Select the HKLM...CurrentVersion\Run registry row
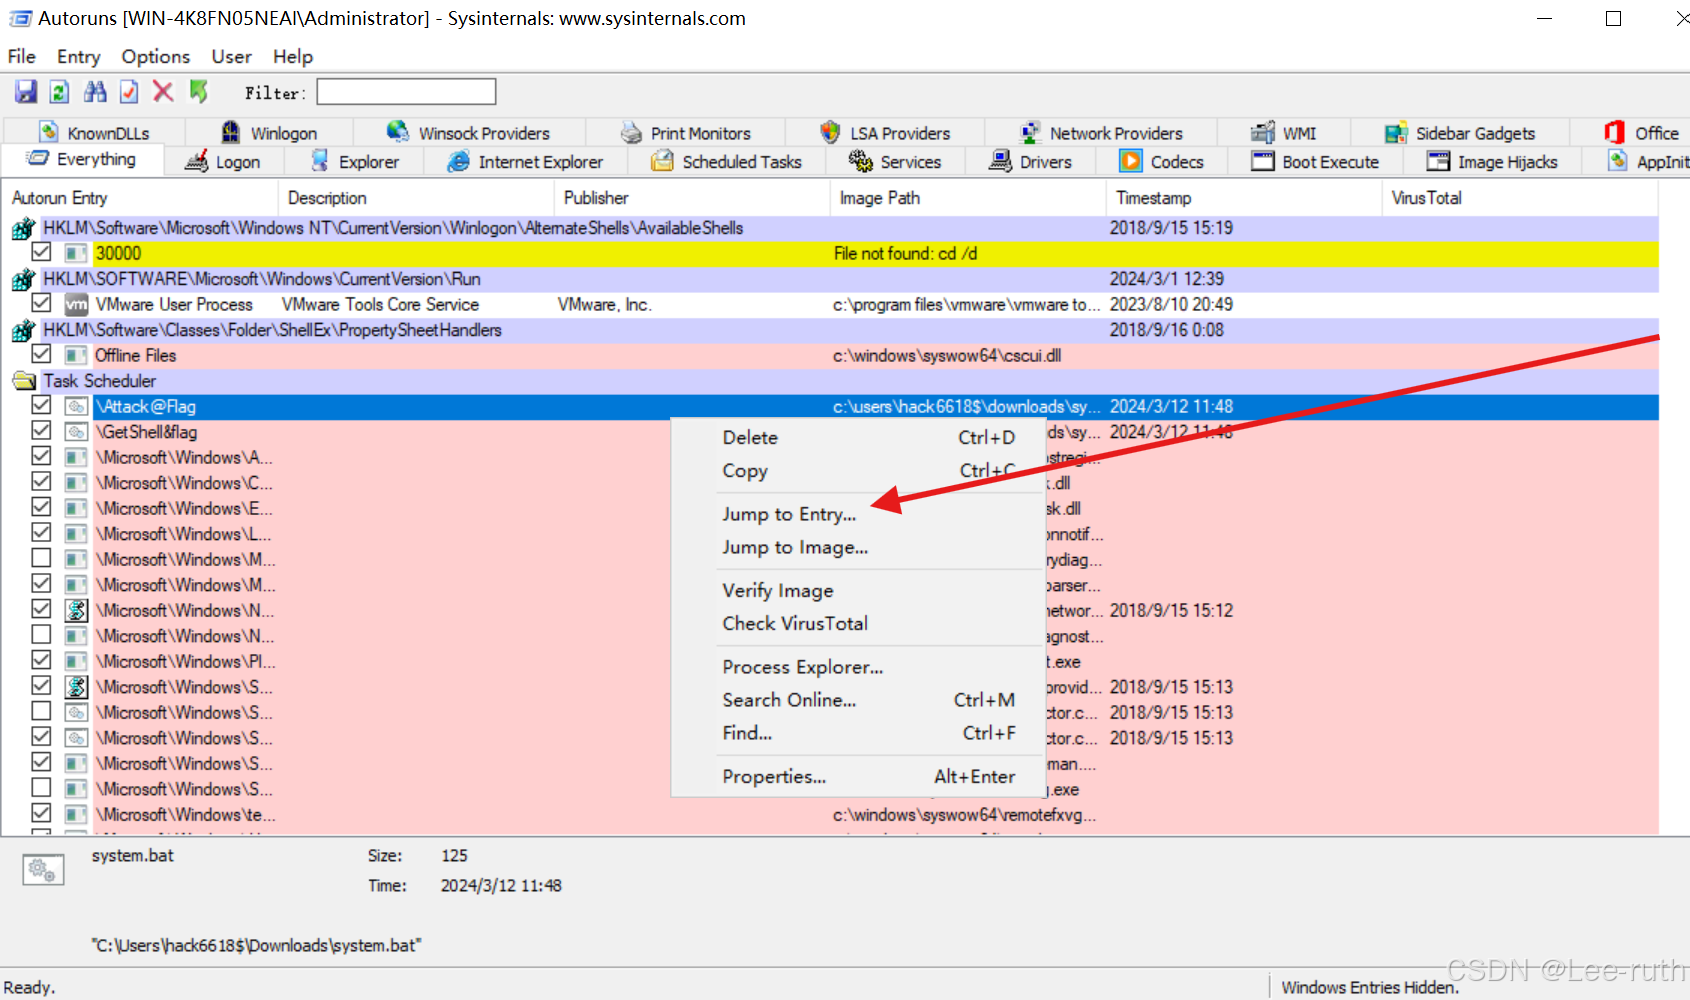The width and height of the screenshot is (1690, 1000). tap(830, 279)
